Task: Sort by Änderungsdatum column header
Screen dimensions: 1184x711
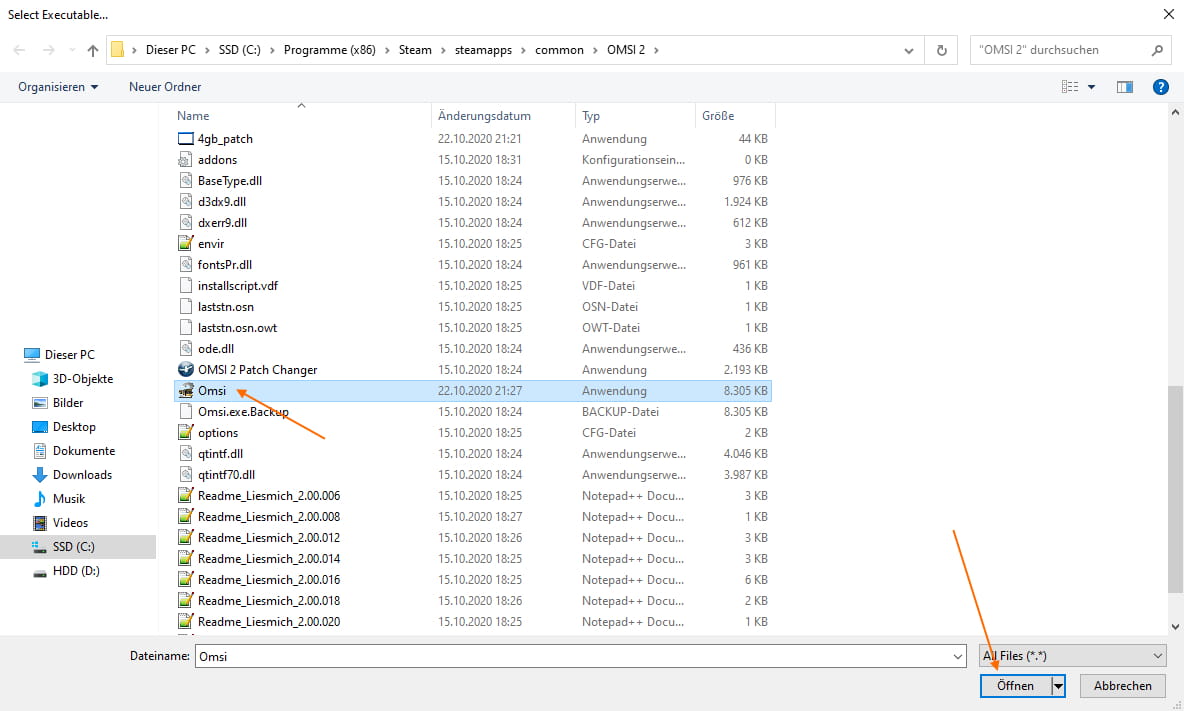Action: point(484,116)
